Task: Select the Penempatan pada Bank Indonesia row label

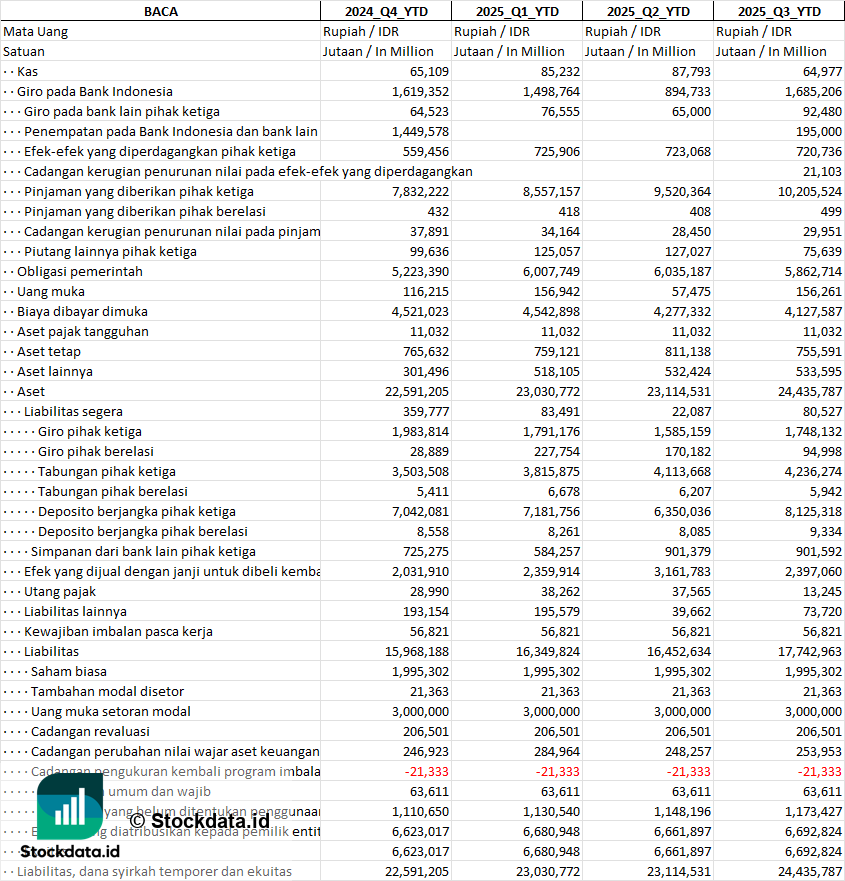Action: point(171,131)
